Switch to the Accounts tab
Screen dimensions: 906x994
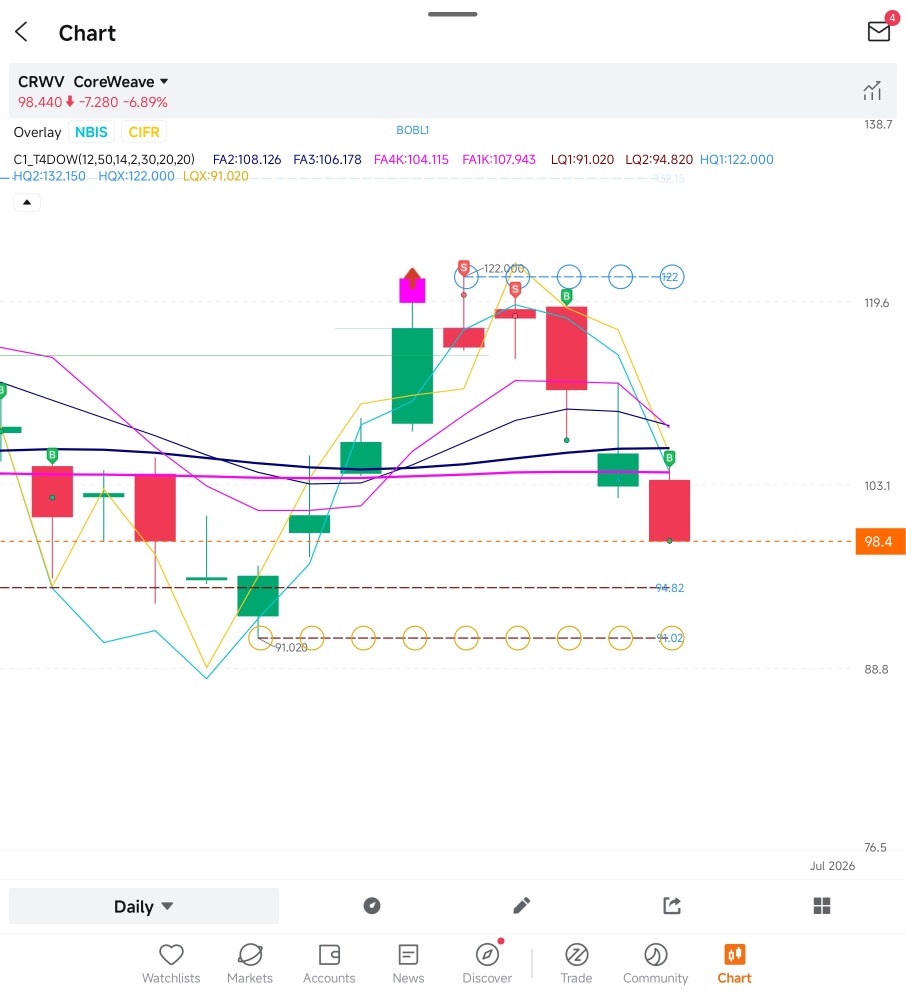(x=329, y=964)
